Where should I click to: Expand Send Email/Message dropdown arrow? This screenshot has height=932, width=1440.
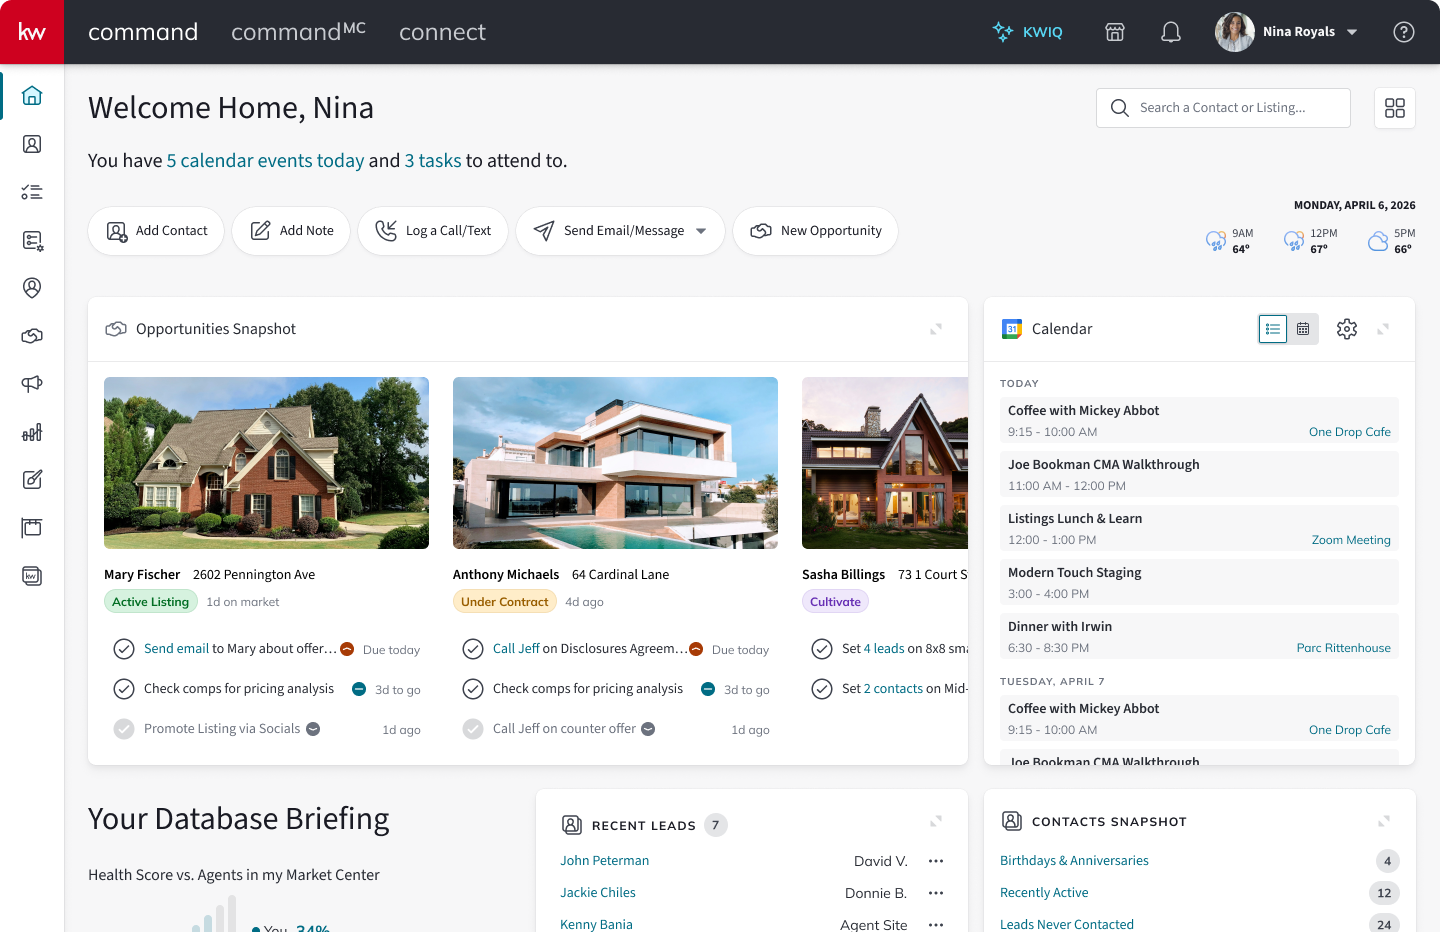(x=701, y=231)
